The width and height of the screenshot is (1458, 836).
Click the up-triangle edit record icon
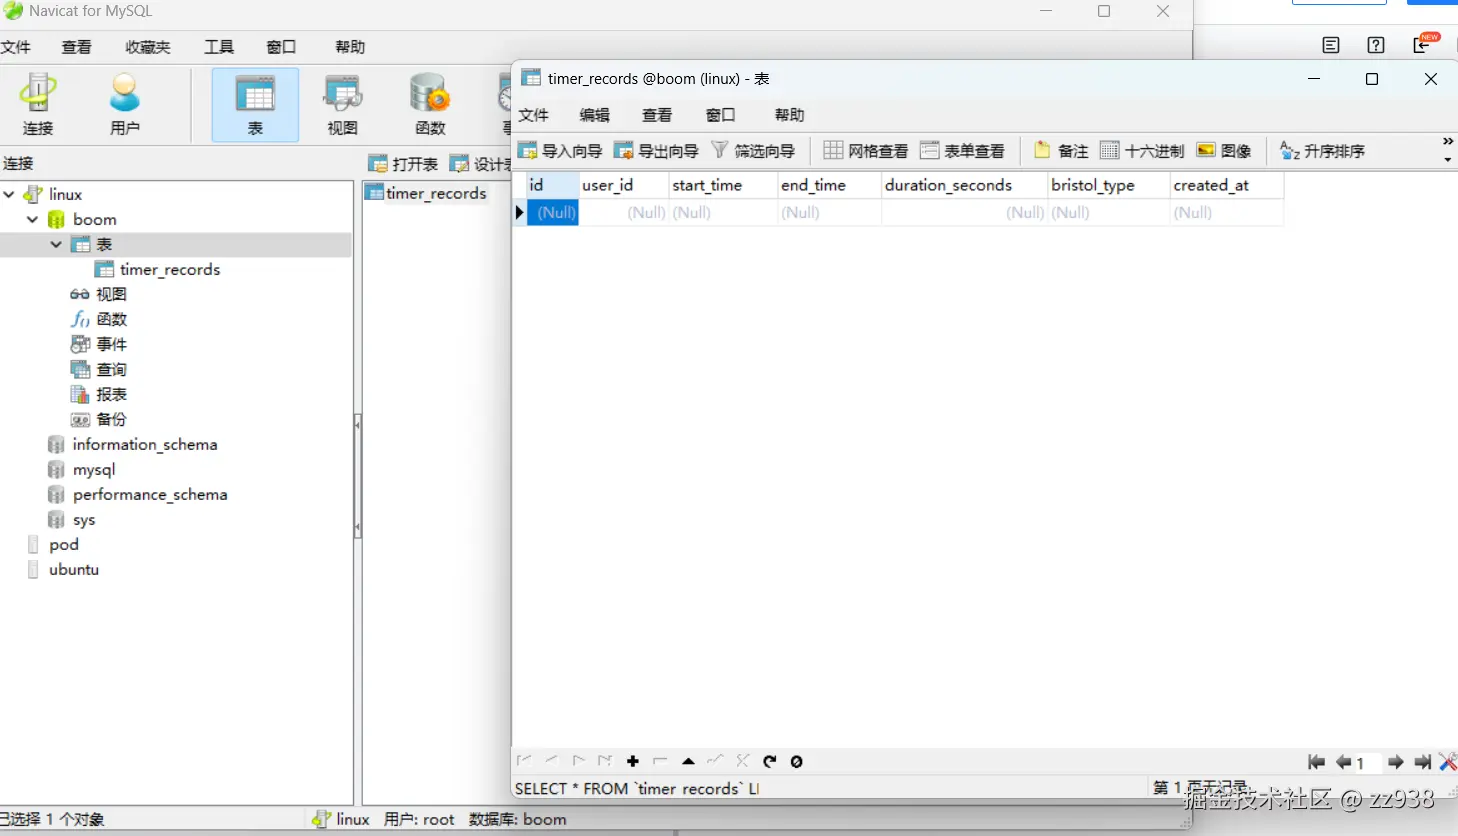(688, 761)
